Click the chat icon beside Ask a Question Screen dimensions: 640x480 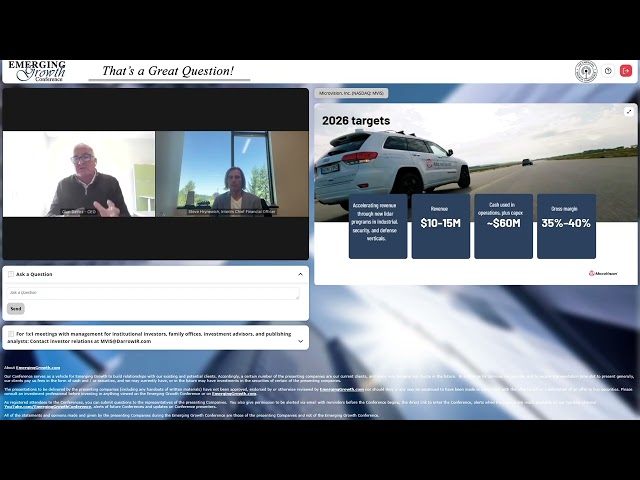[x=11, y=274]
